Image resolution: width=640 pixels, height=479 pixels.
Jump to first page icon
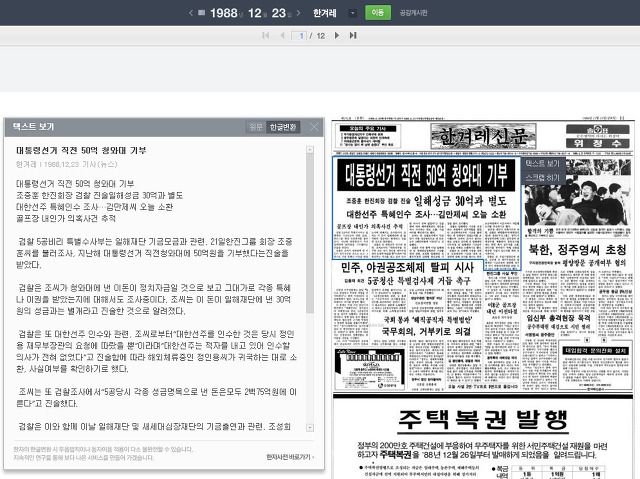coord(265,35)
